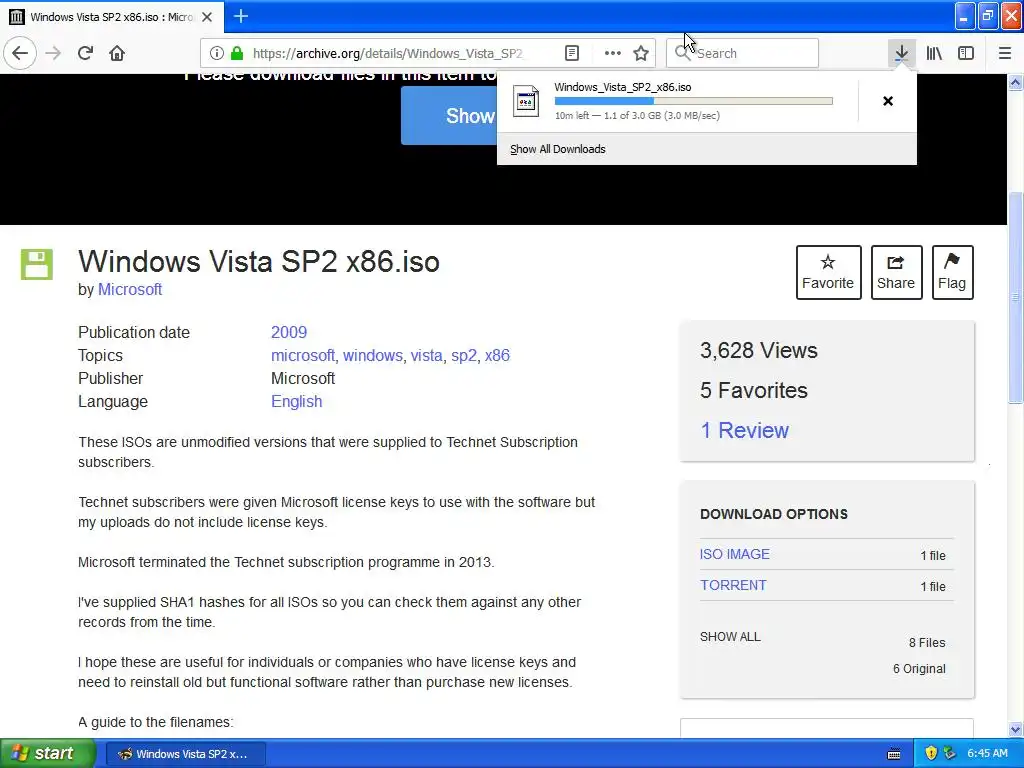Select the TORRENT download option
This screenshot has width=1024, height=768.
733,585
